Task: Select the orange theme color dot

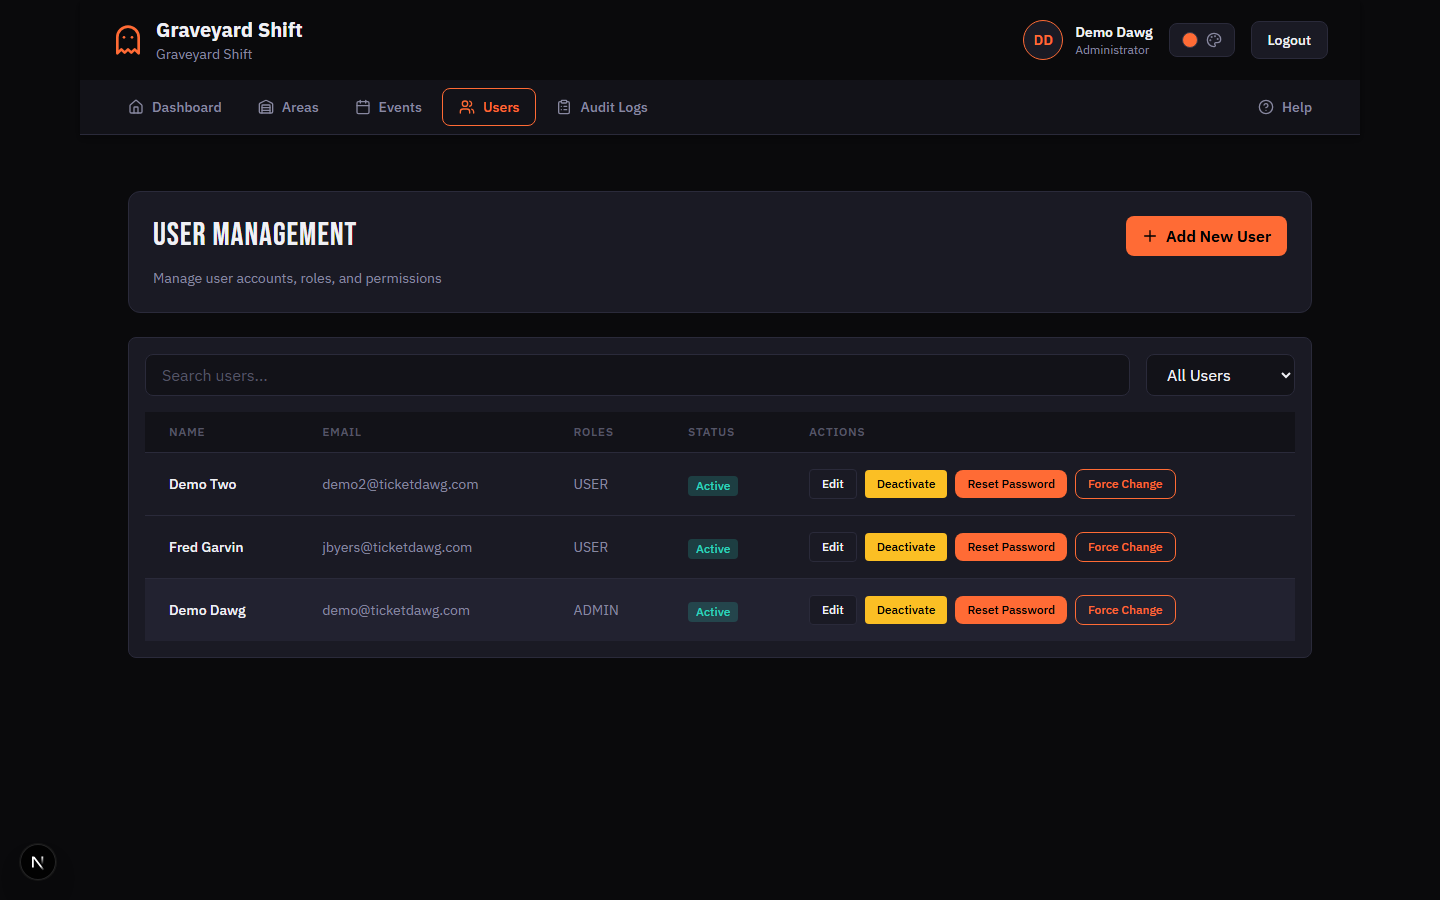Action: 1189,39
